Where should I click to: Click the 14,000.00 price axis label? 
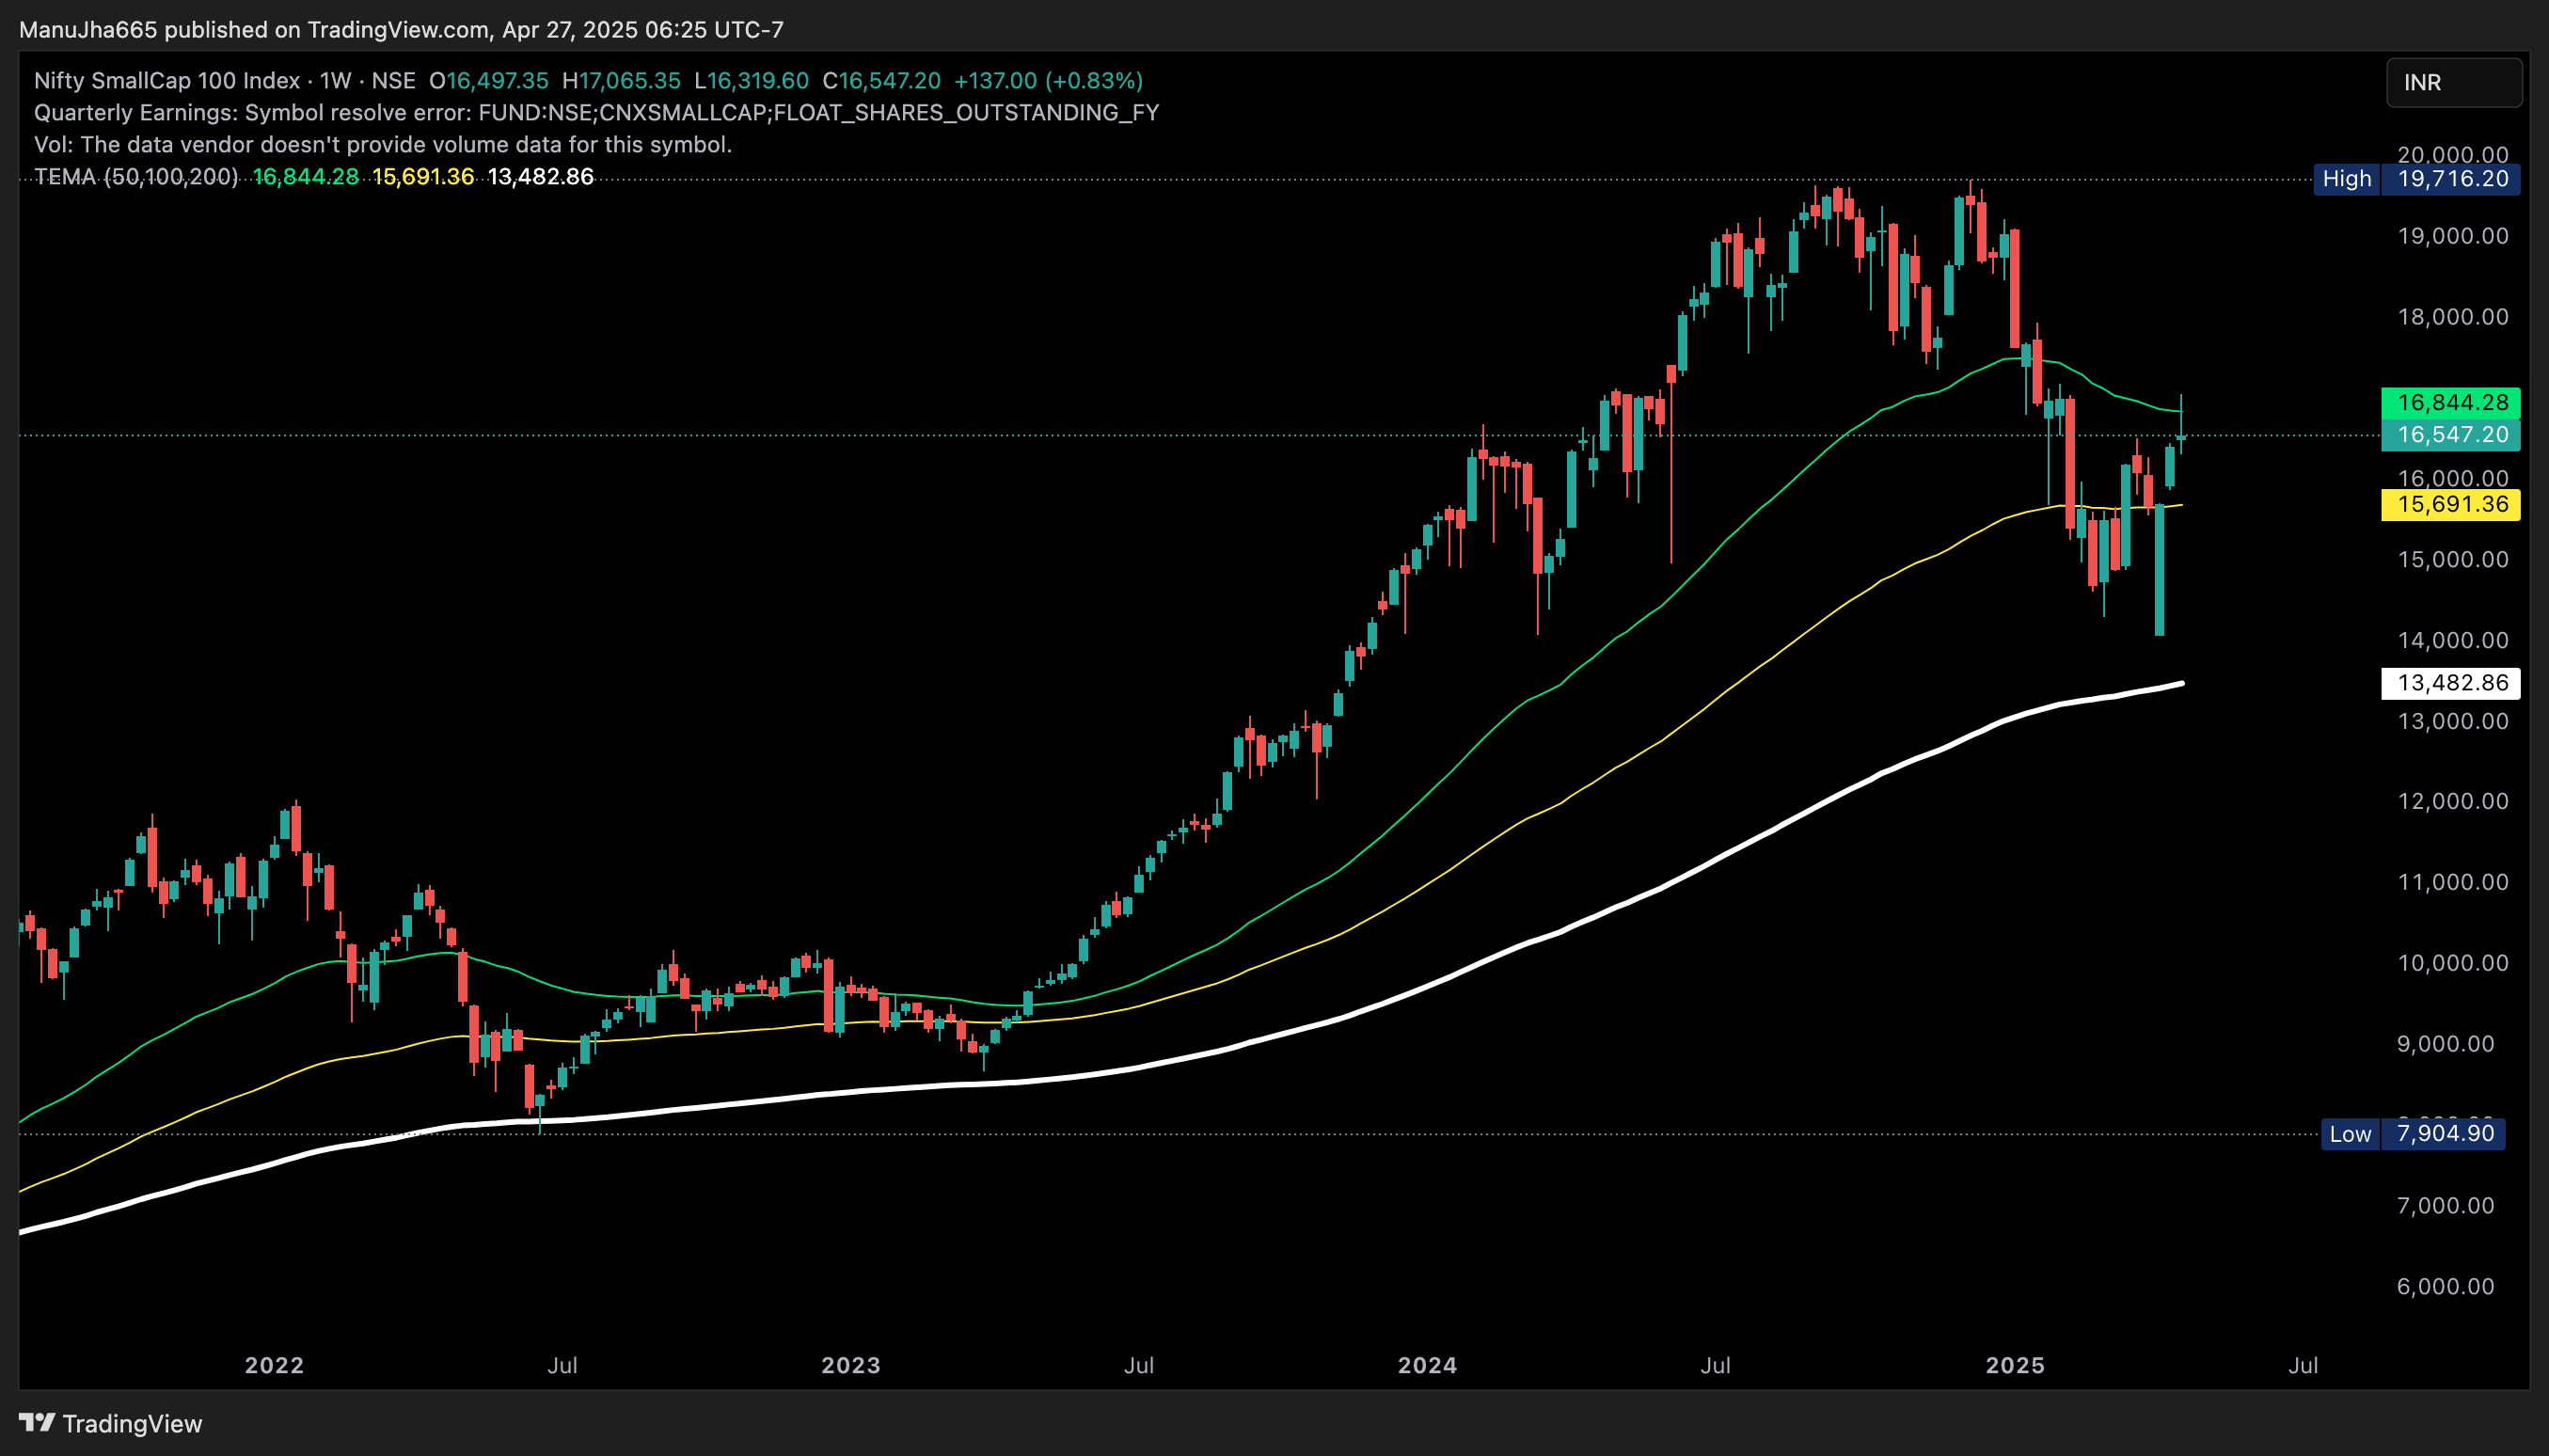coord(2452,640)
